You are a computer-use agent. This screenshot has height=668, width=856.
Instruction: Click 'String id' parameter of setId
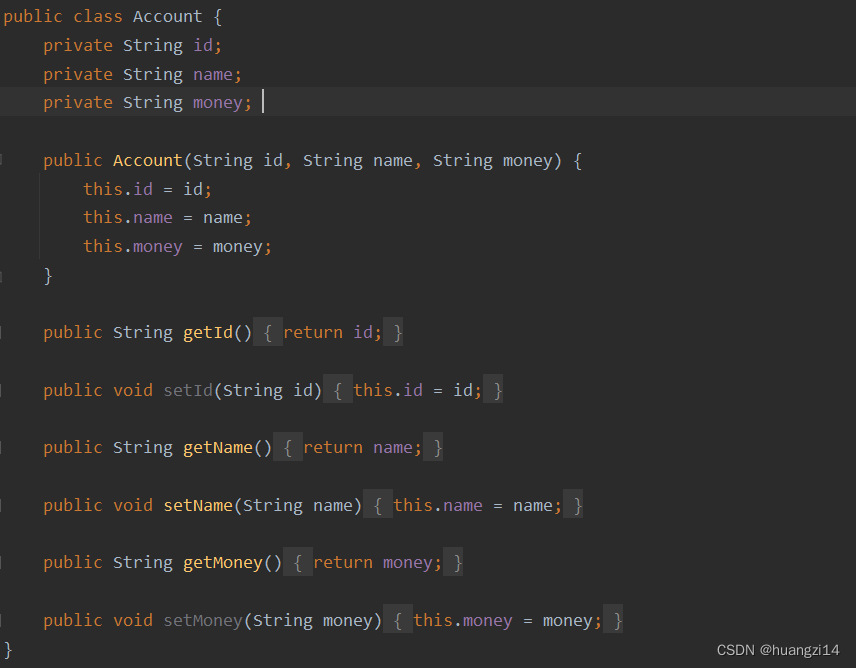268,390
